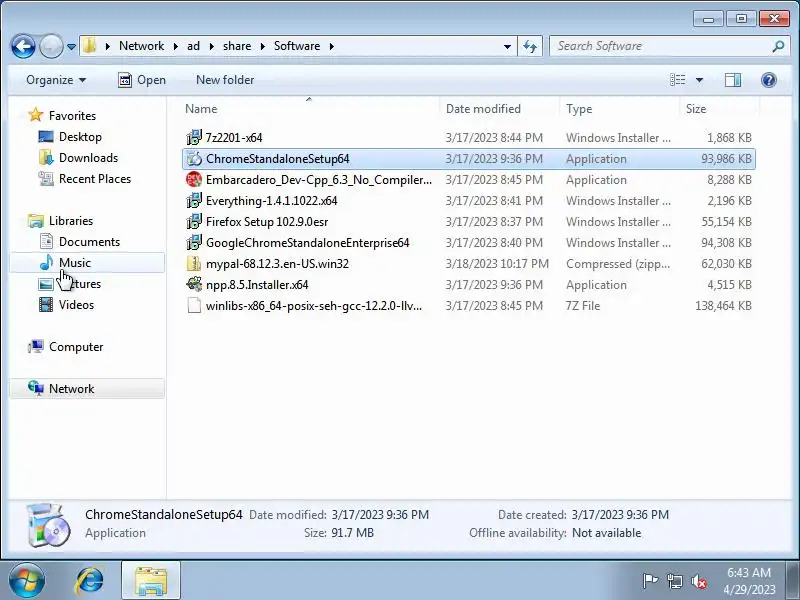Select the share breadcrumb in address bar
Viewport: 800px width, 600px height.
(x=237, y=46)
